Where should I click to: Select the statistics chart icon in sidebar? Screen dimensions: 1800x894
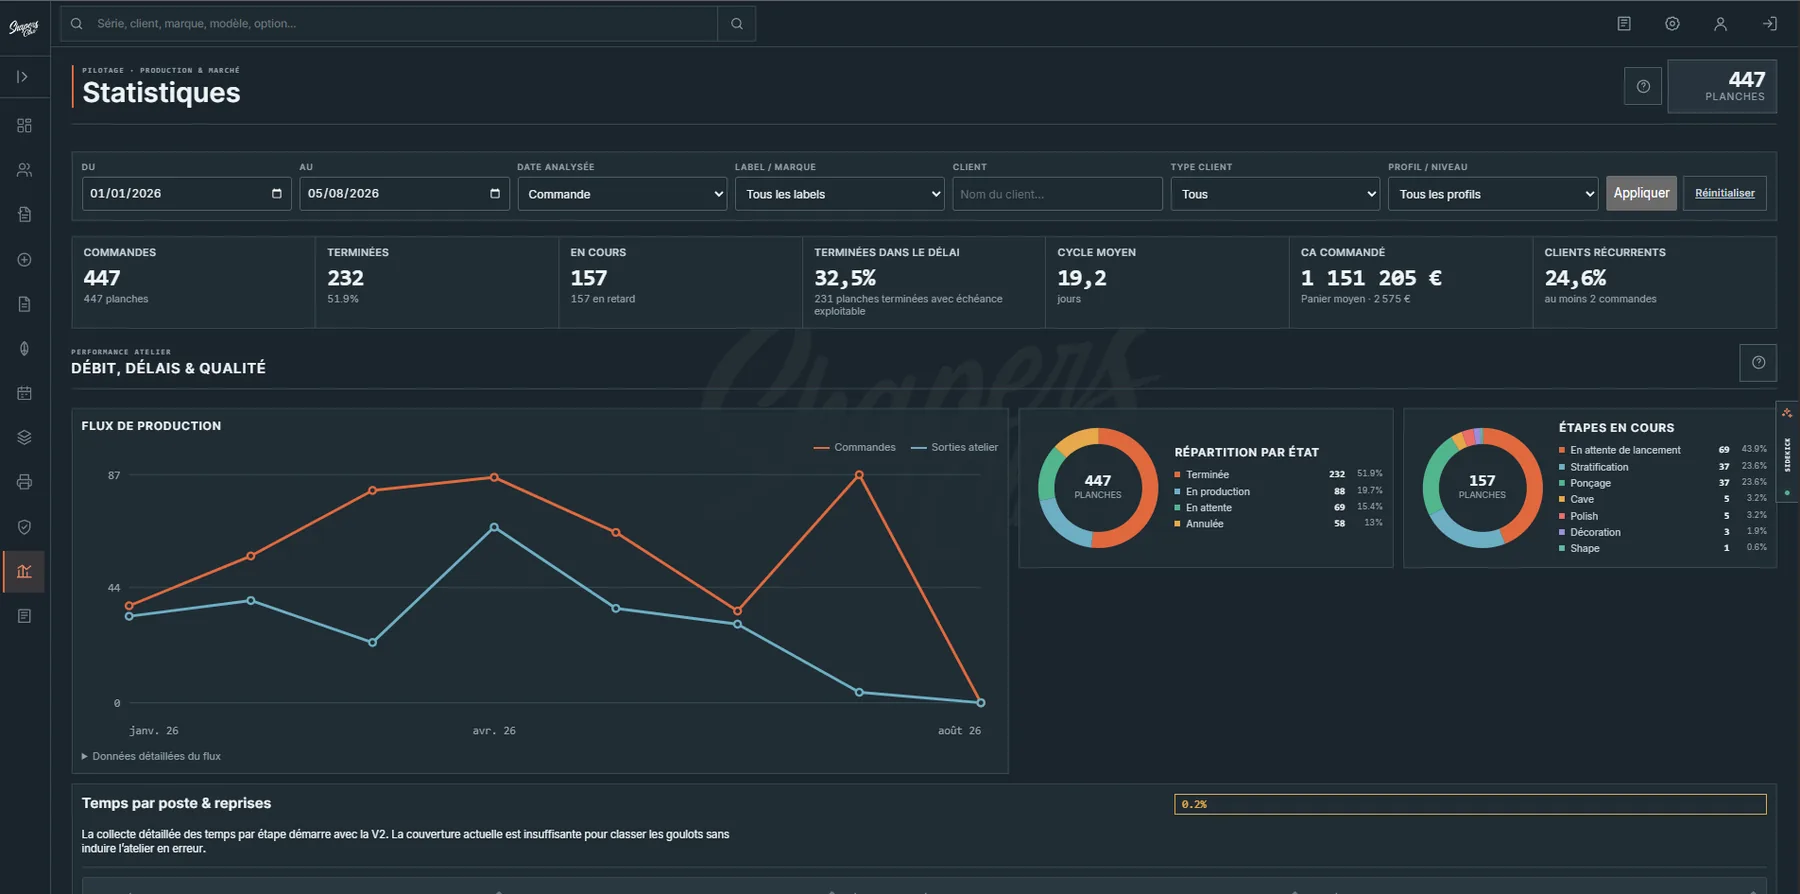(24, 571)
